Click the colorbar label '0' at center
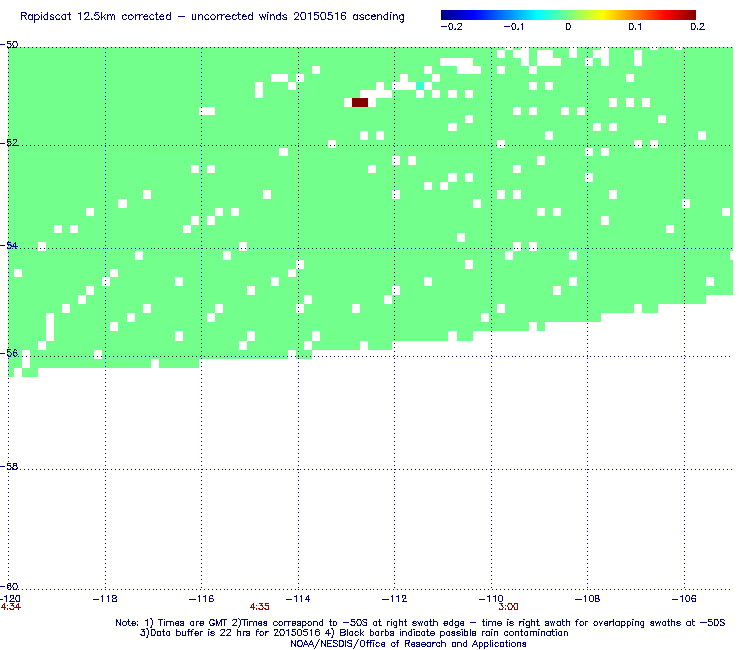Screen dimensions: 740x650 click(568, 27)
